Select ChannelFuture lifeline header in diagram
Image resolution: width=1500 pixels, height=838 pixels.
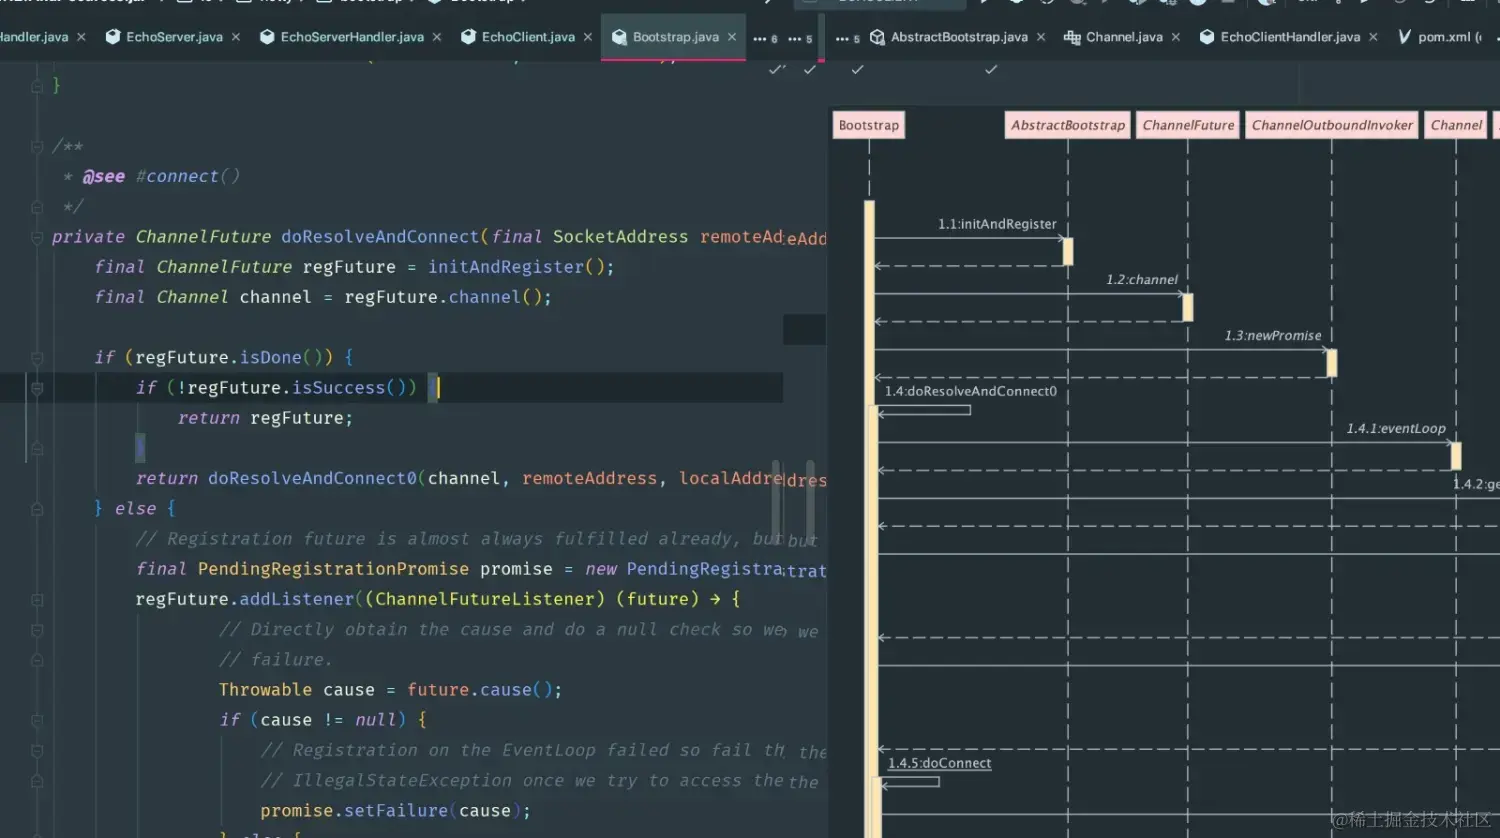coord(1188,125)
